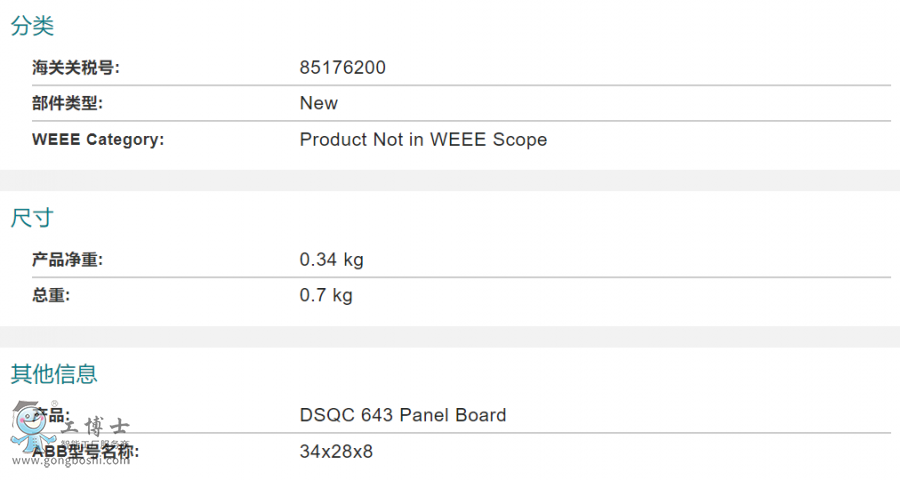
Task: Click the 海关关税号 label
Action: 76,68
